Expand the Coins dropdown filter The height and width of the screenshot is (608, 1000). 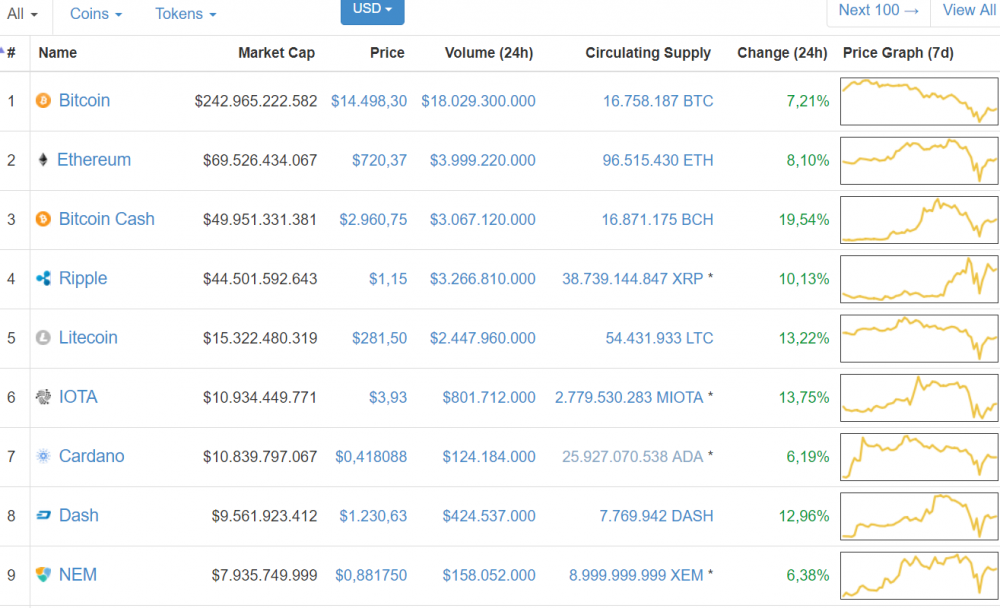pyautogui.click(x=96, y=14)
